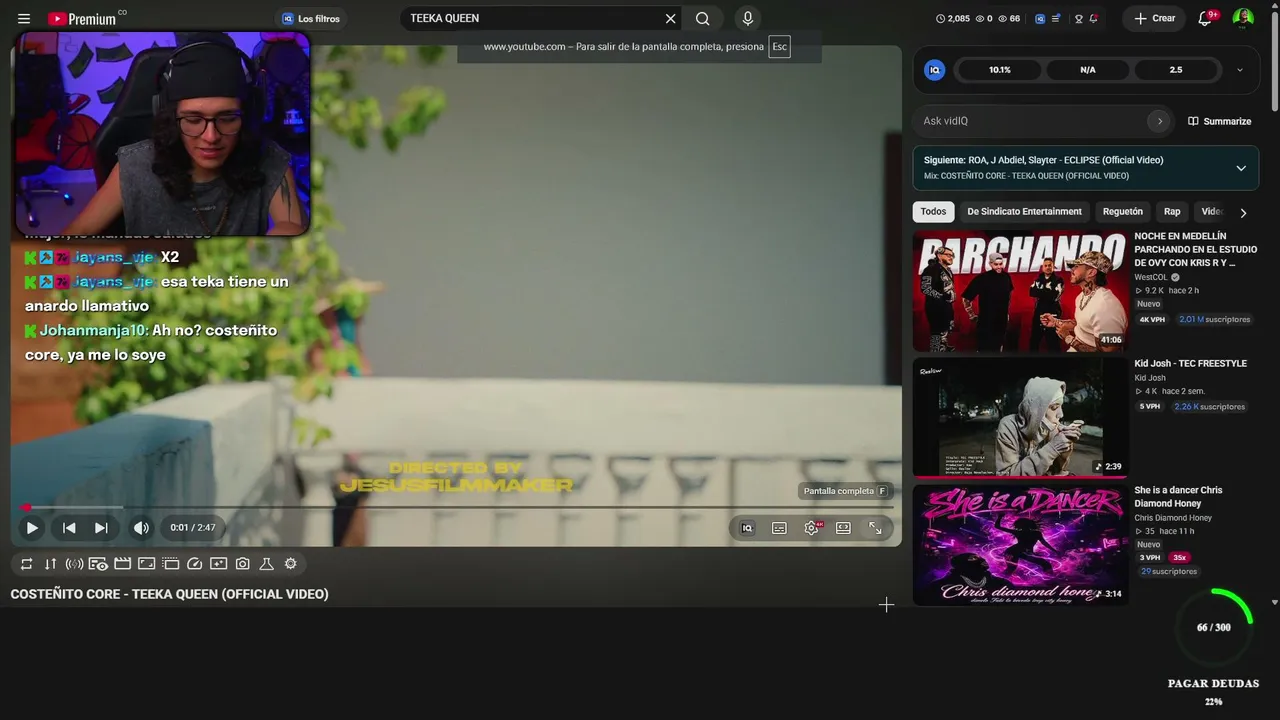The width and height of the screenshot is (1280, 720).
Task: Open Los filtros vidIQ button
Action: click(x=311, y=18)
